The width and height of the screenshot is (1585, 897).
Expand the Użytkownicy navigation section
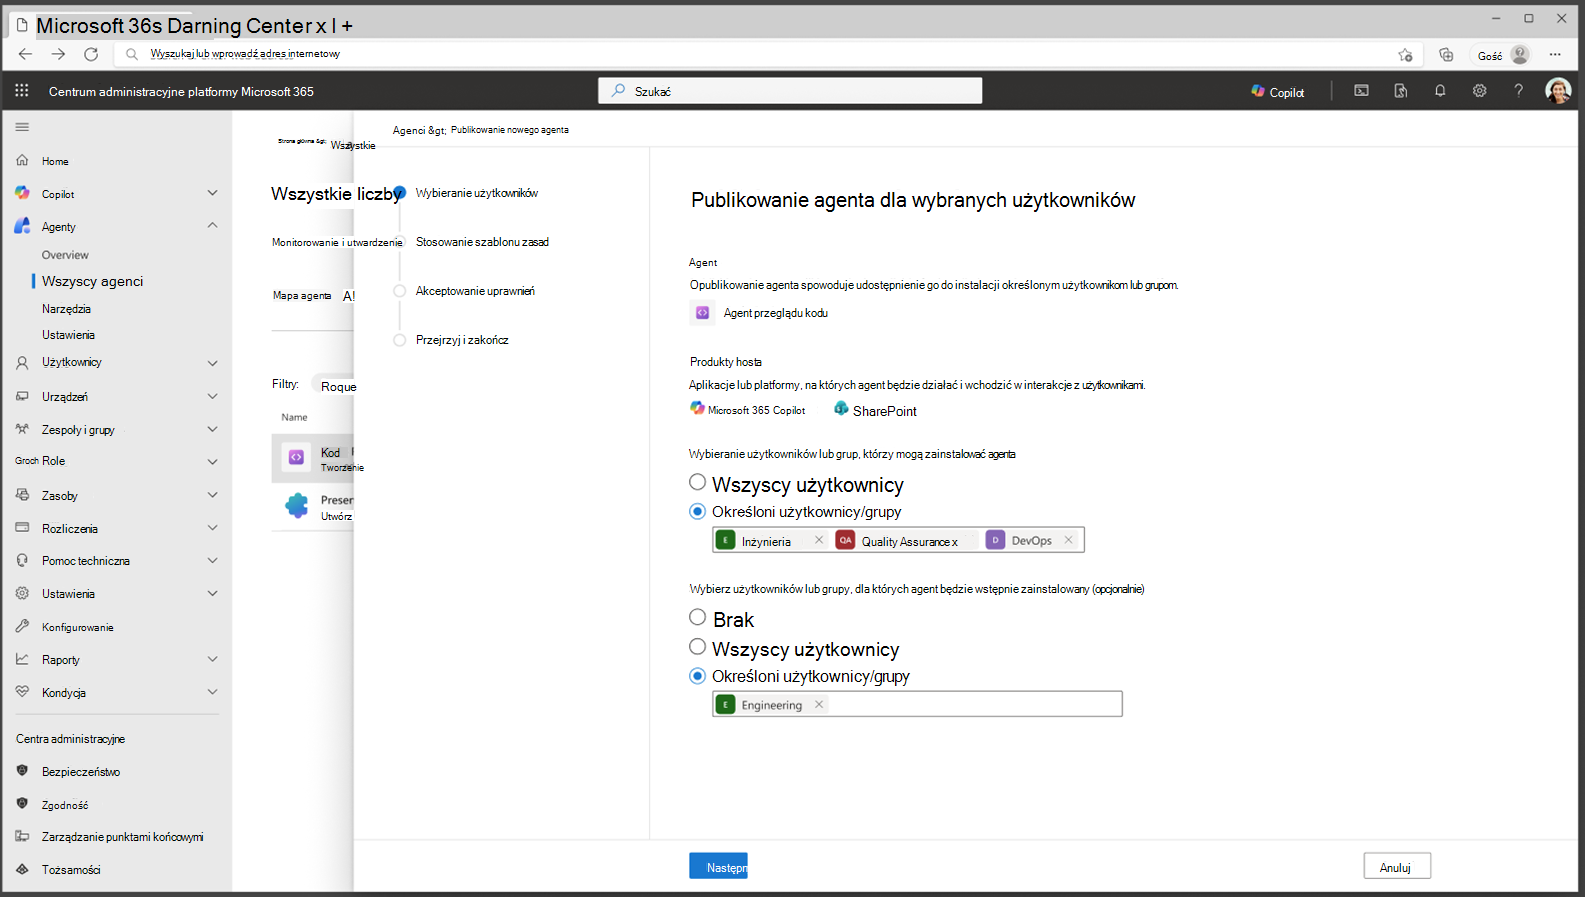click(212, 363)
